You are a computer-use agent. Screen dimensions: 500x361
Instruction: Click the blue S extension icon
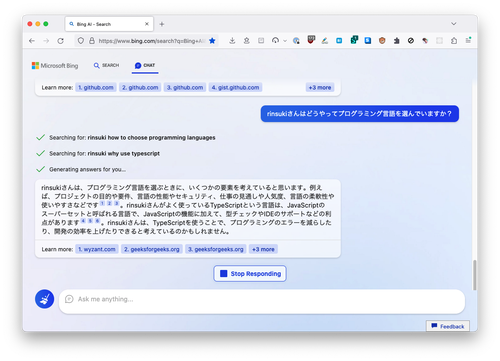coord(368,41)
